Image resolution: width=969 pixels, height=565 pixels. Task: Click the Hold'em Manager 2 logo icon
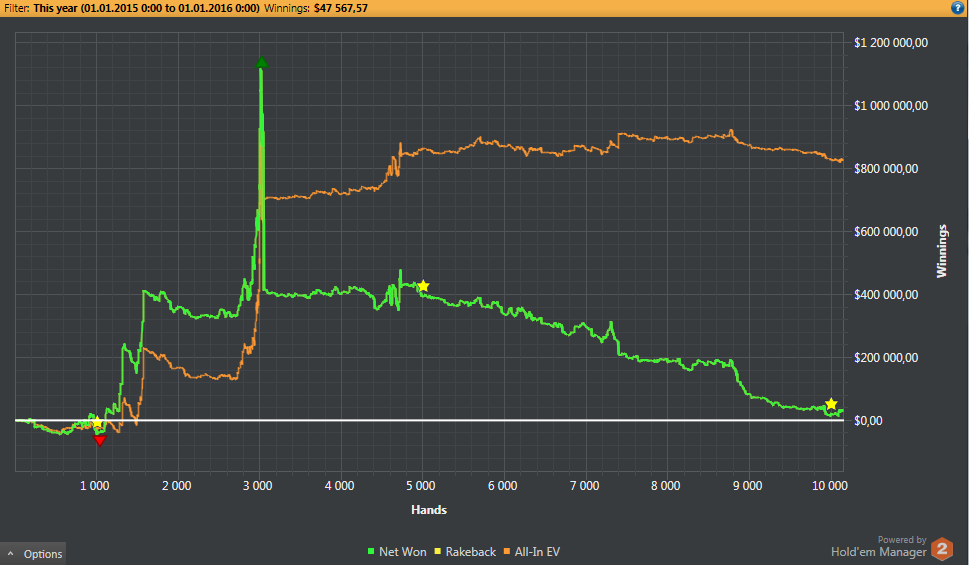(942, 549)
